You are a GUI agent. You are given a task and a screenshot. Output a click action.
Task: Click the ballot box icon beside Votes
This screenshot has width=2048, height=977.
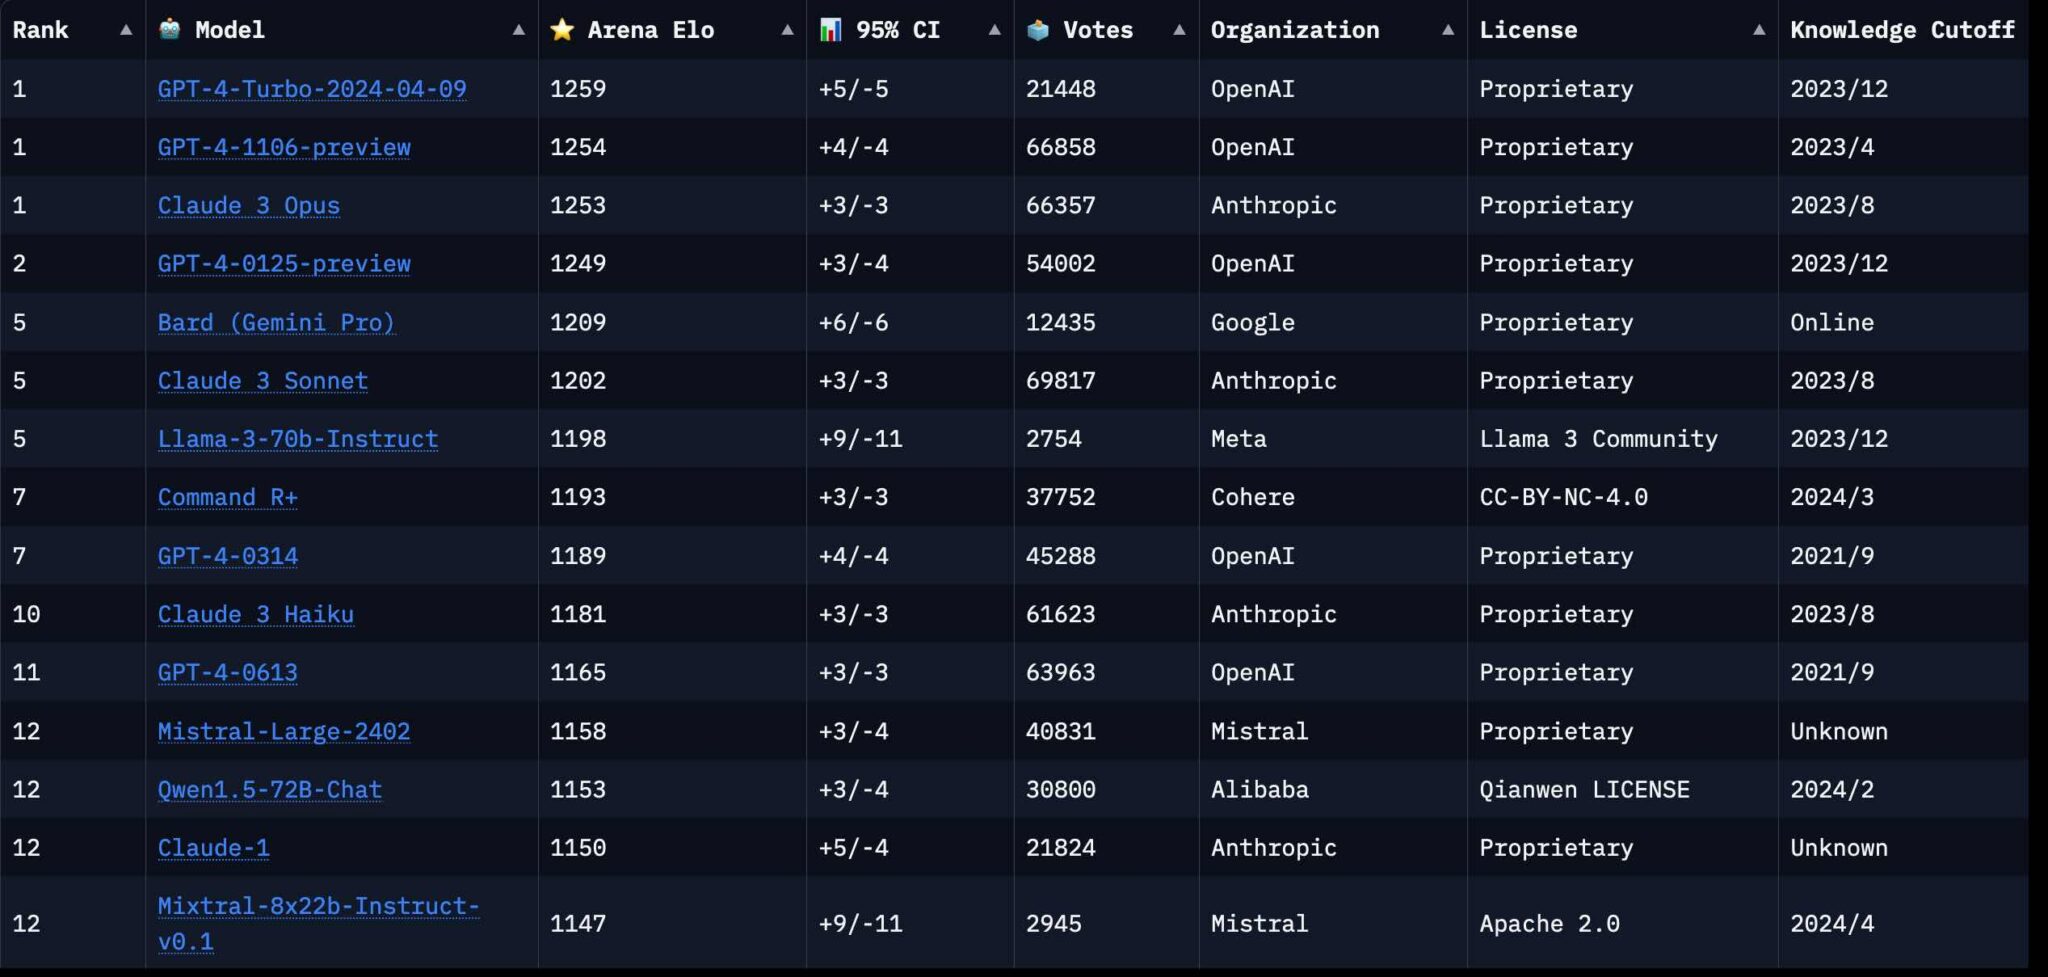pos(1038,30)
